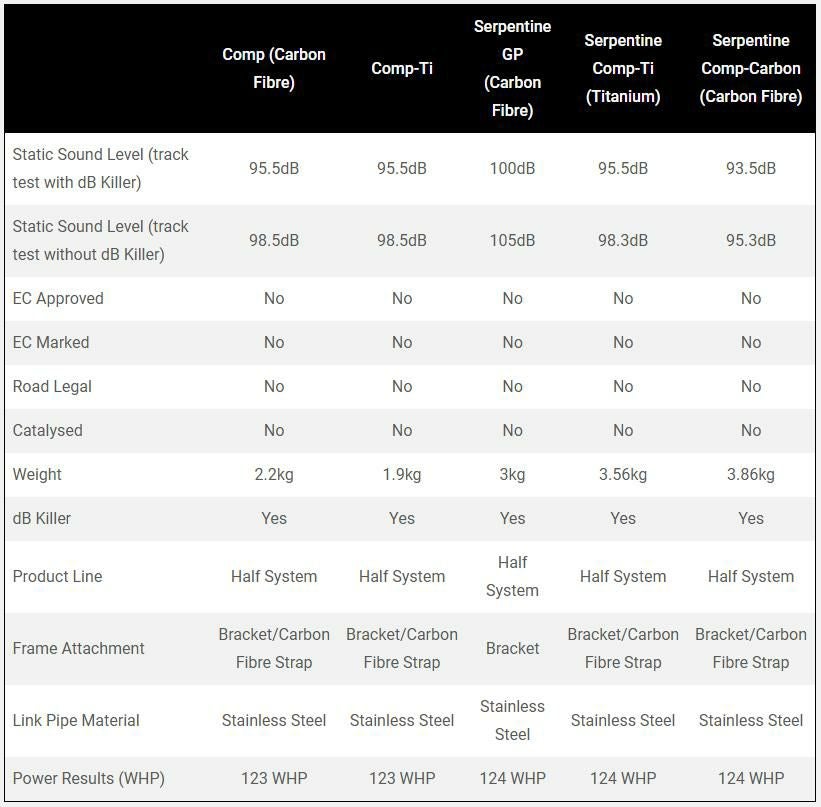Click the dB Killer row label
Screen dimensions: 821x807
coord(42,518)
